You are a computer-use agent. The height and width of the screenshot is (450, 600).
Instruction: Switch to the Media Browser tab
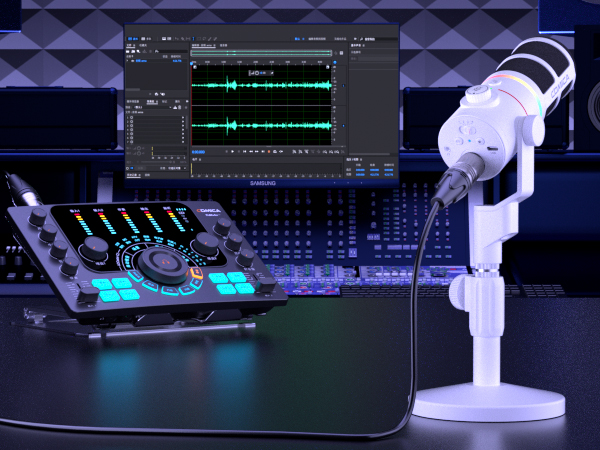(x=133, y=101)
